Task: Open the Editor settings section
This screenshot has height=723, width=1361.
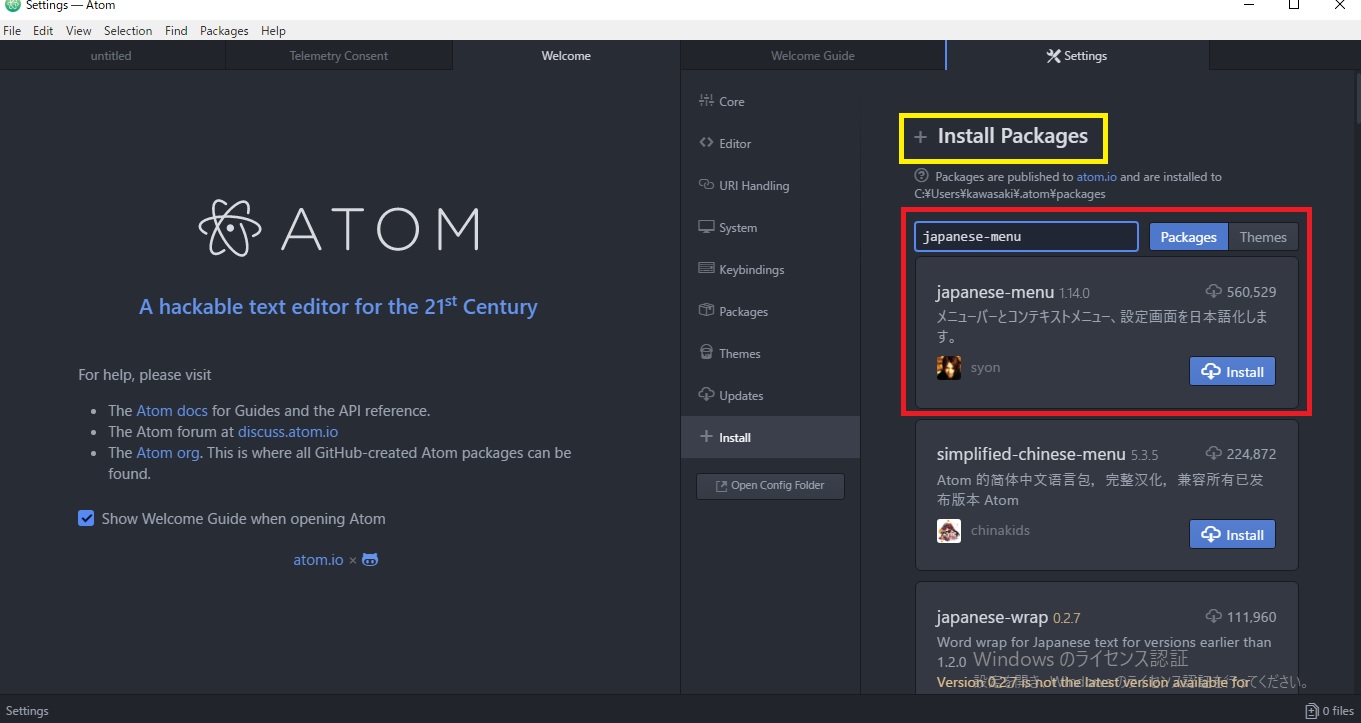Action: [x=732, y=143]
